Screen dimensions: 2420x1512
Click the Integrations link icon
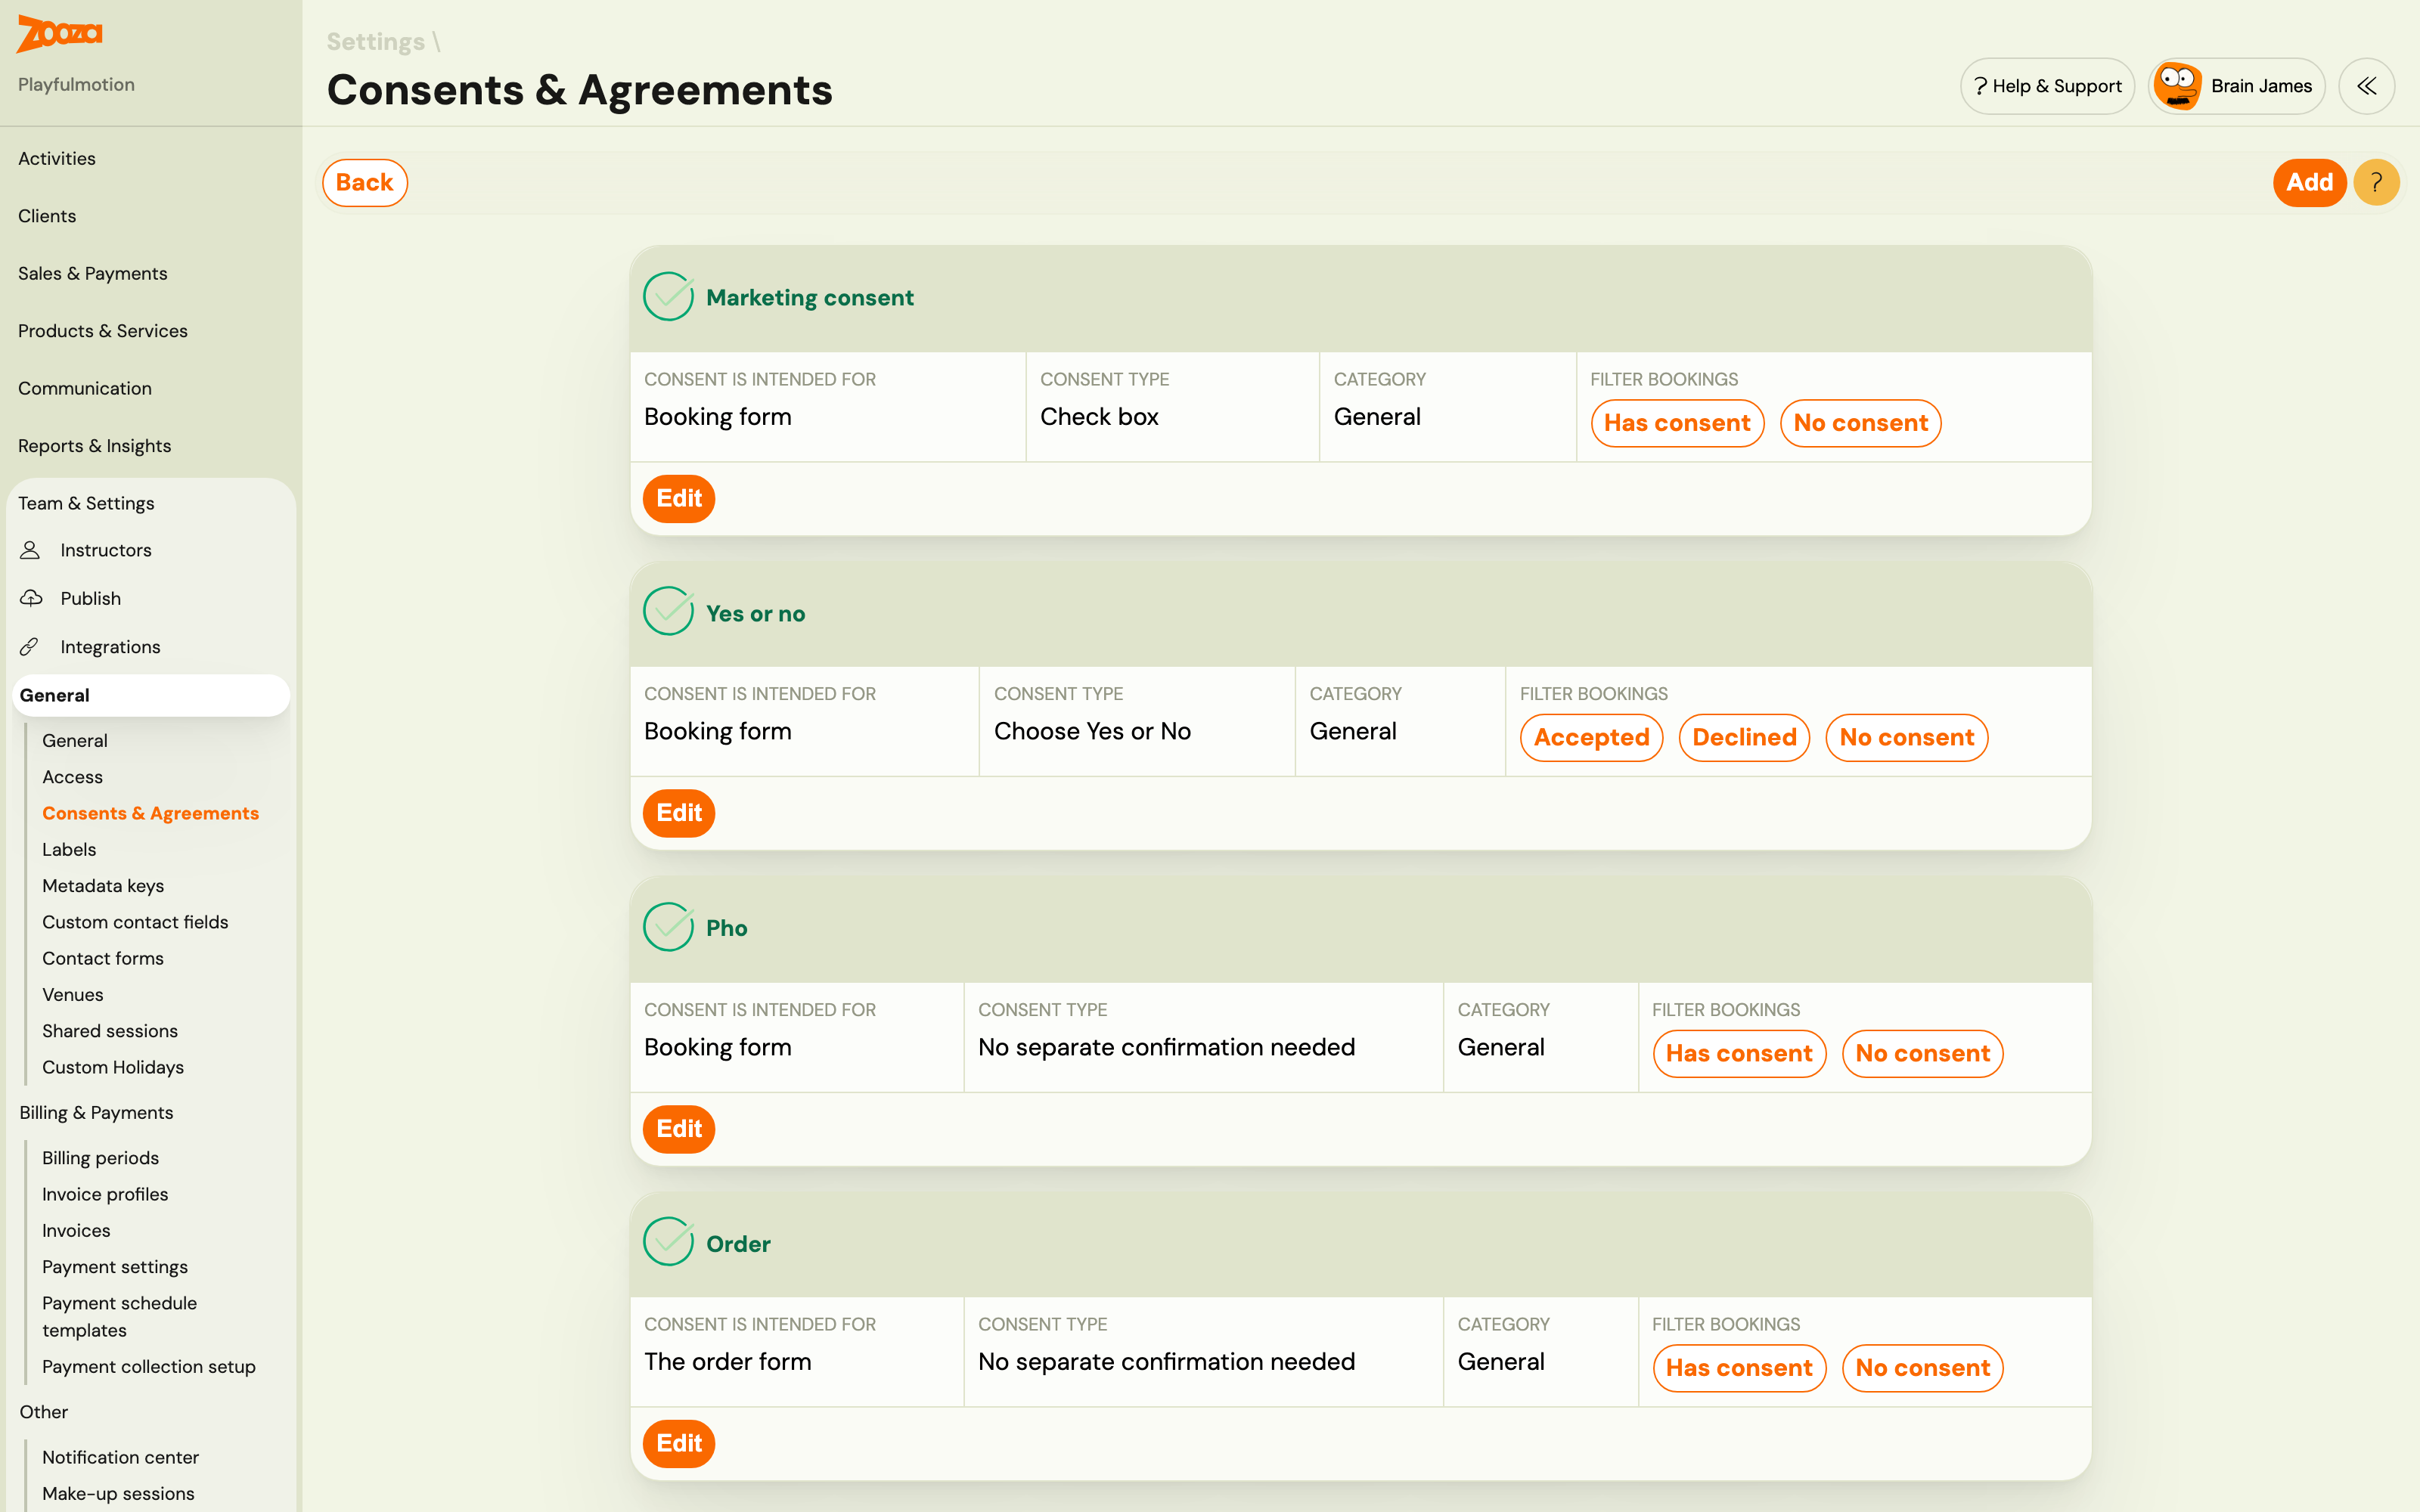tap(30, 647)
